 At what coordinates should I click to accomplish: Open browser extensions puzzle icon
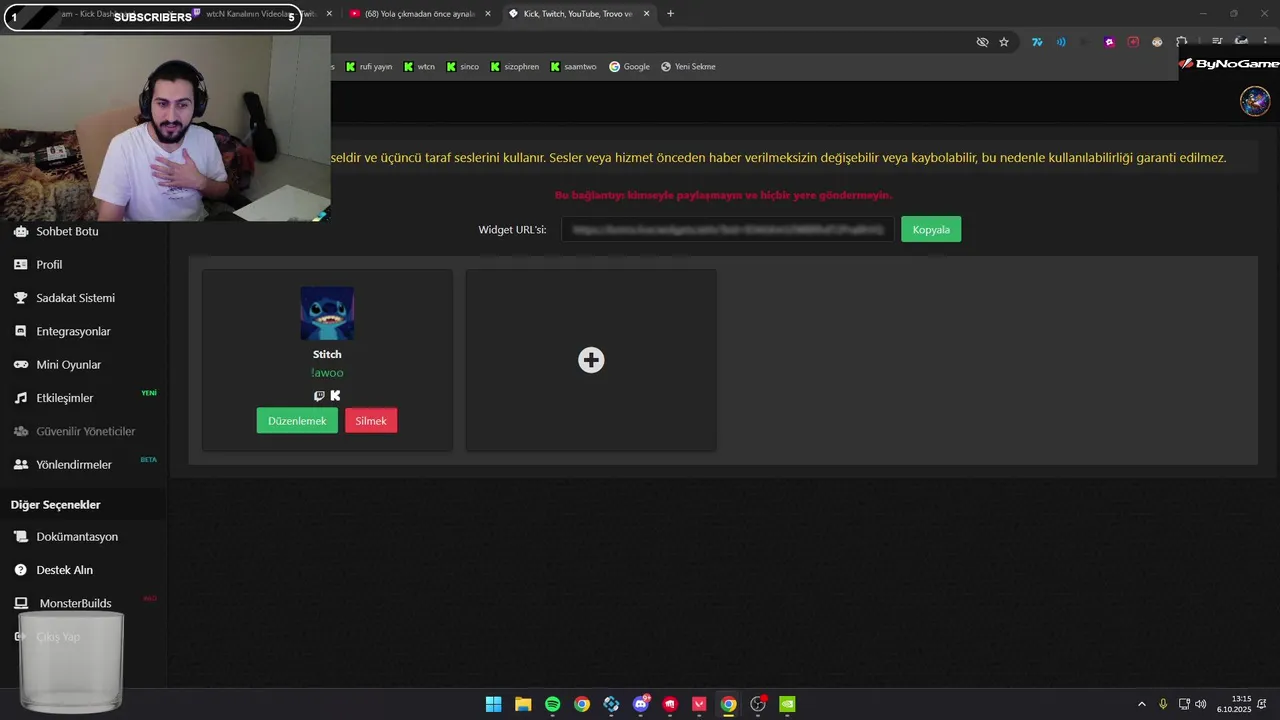click(1181, 42)
